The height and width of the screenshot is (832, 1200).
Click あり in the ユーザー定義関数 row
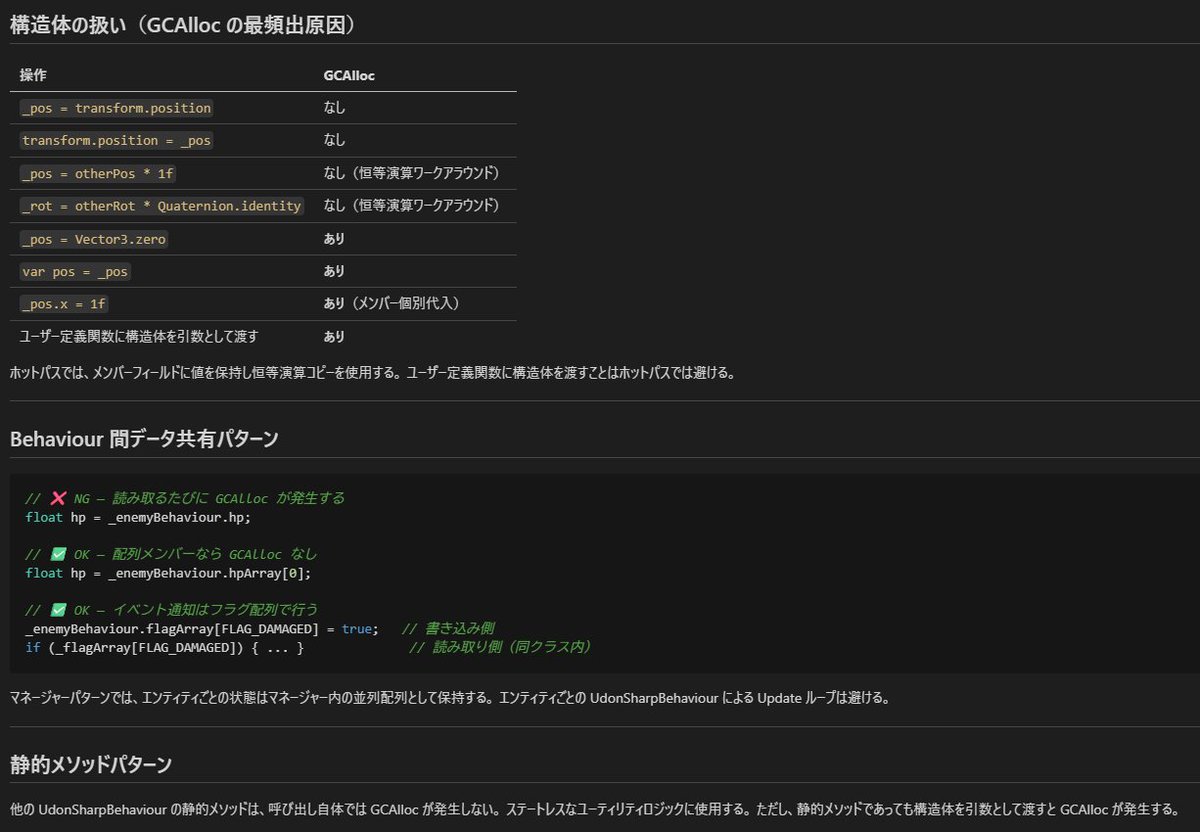coord(334,337)
